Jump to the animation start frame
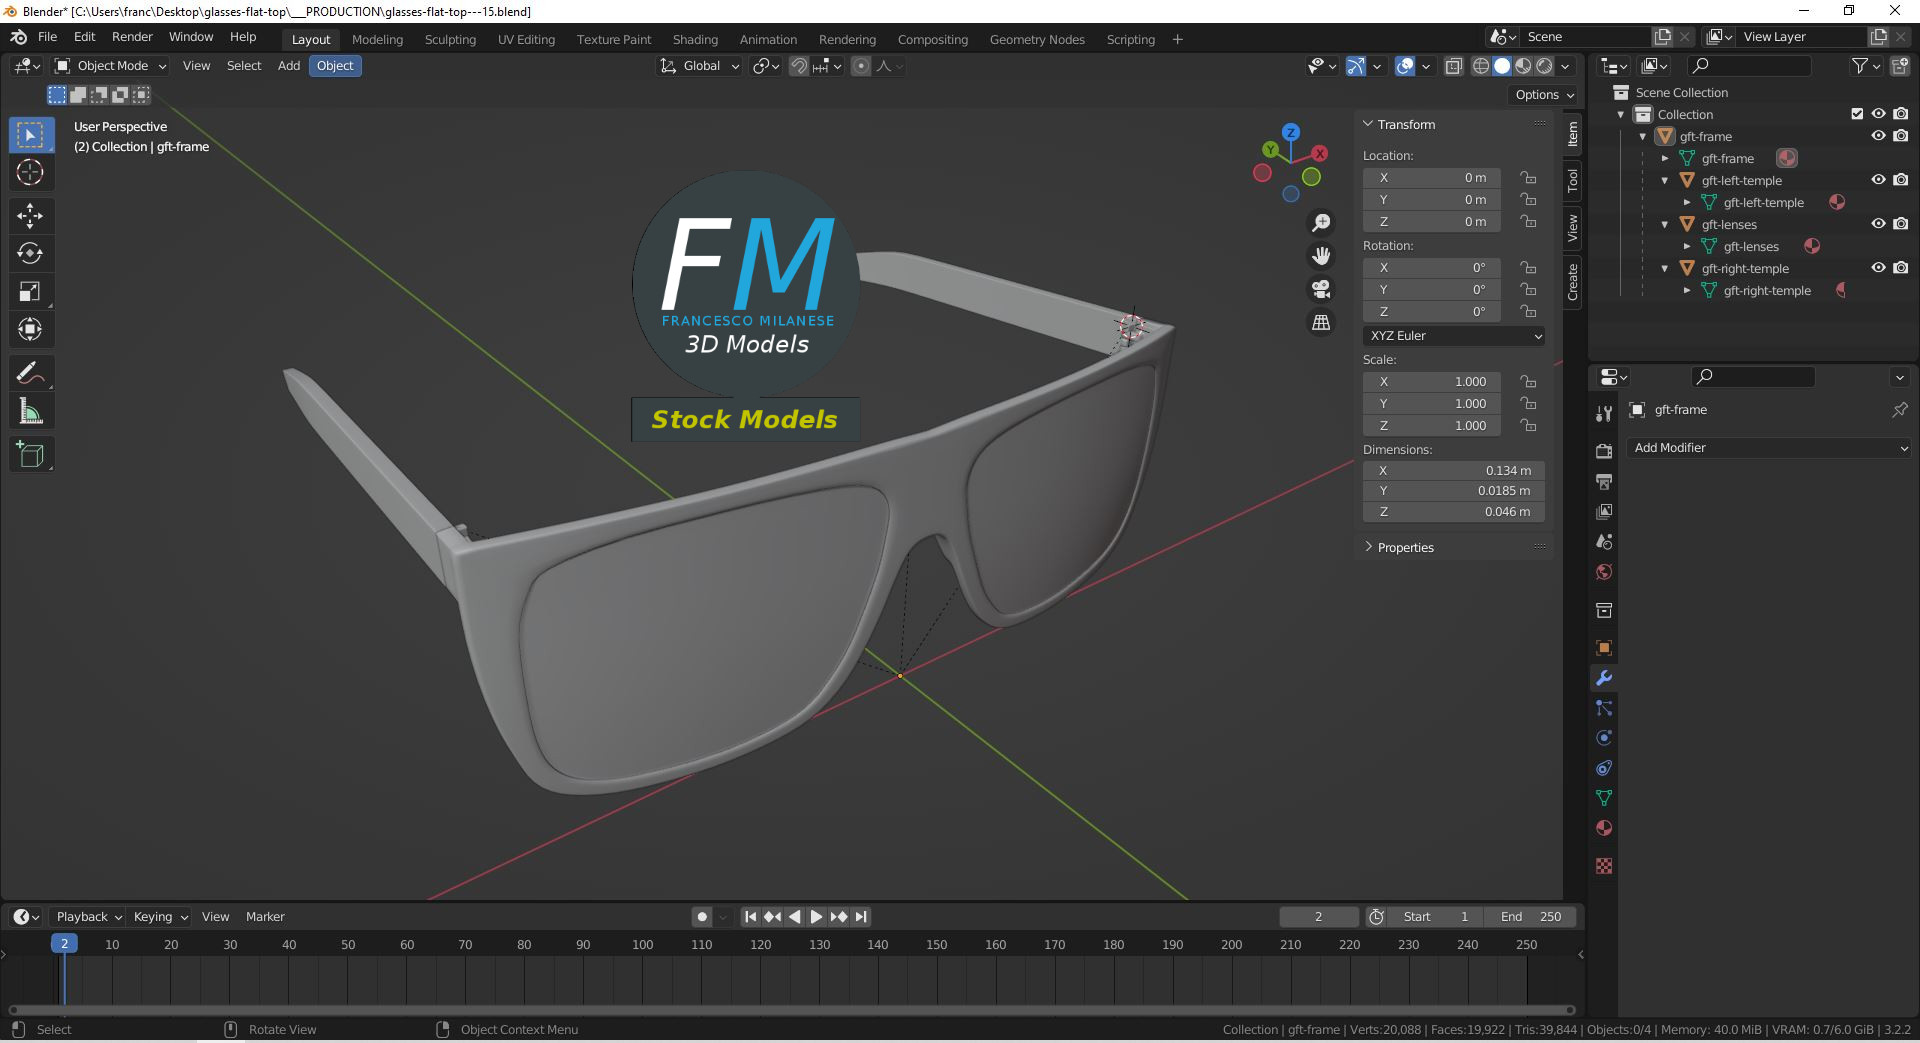Image resolution: width=1920 pixels, height=1043 pixels. (x=750, y=917)
